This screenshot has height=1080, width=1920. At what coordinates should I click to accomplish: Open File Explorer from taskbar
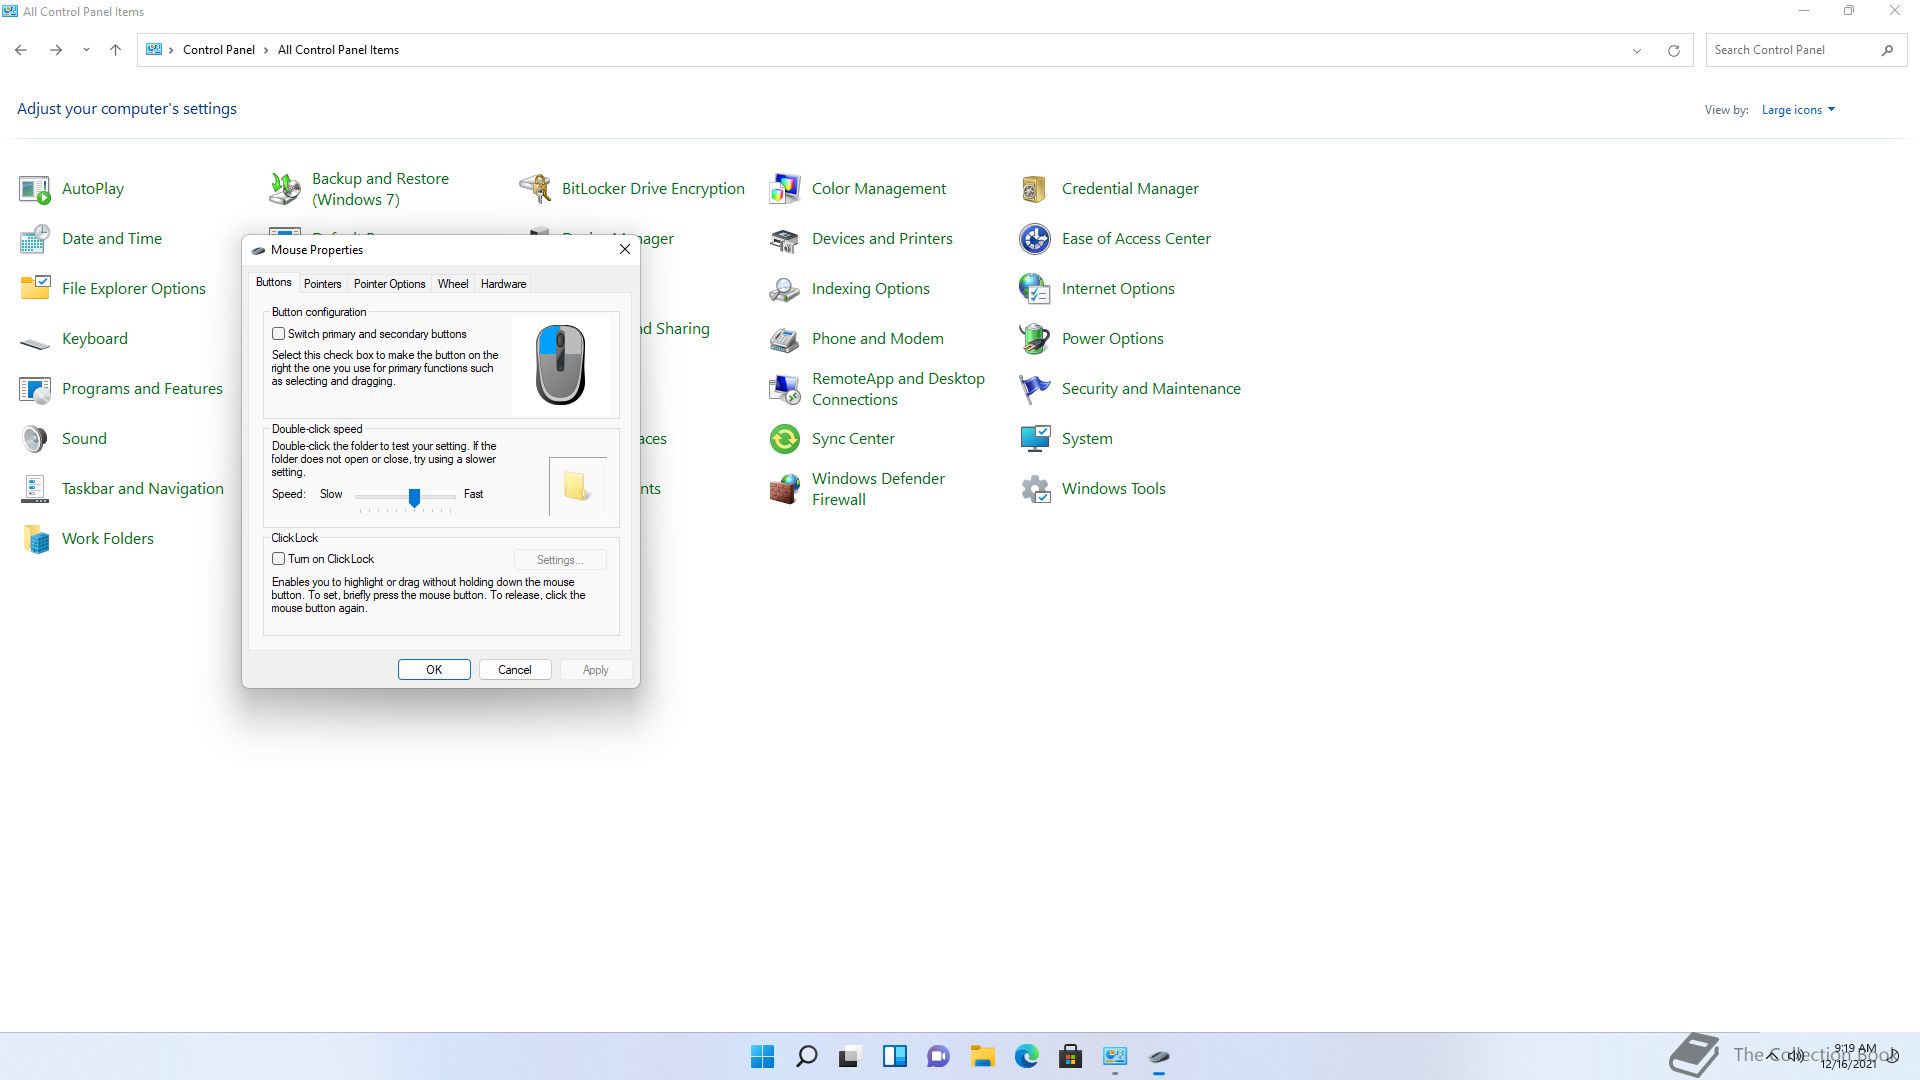[x=982, y=1057]
